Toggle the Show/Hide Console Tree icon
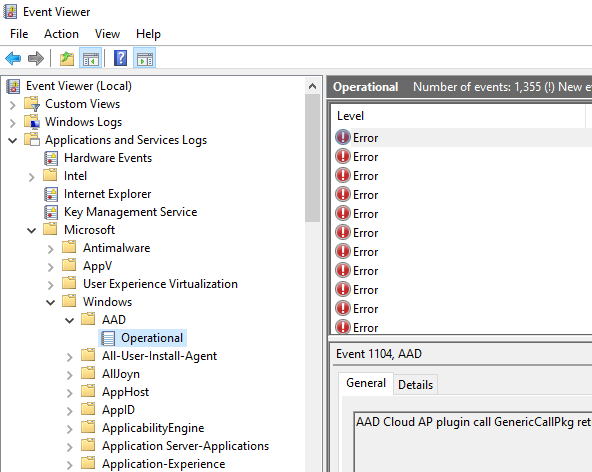This screenshot has width=592, height=472. pyautogui.click(x=91, y=59)
